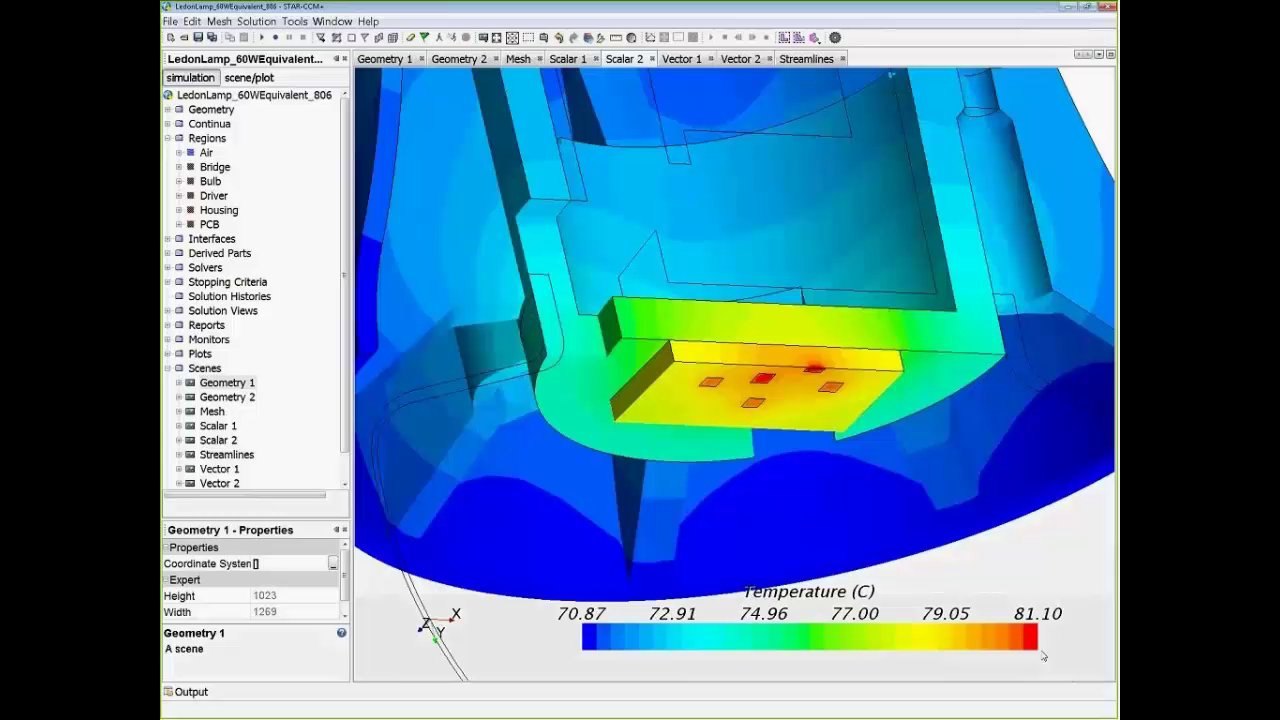
Task: Click the X-Y-Z coordinate axes triad
Action: [438, 625]
